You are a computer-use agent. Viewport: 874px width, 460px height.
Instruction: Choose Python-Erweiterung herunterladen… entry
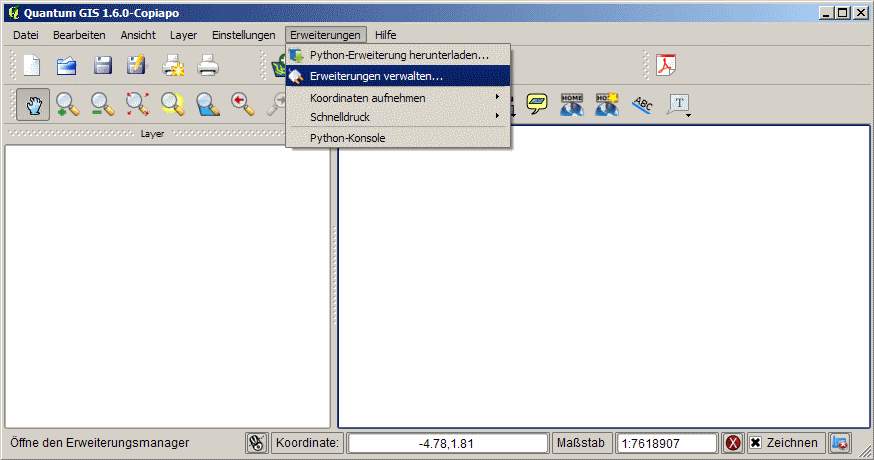point(398,55)
